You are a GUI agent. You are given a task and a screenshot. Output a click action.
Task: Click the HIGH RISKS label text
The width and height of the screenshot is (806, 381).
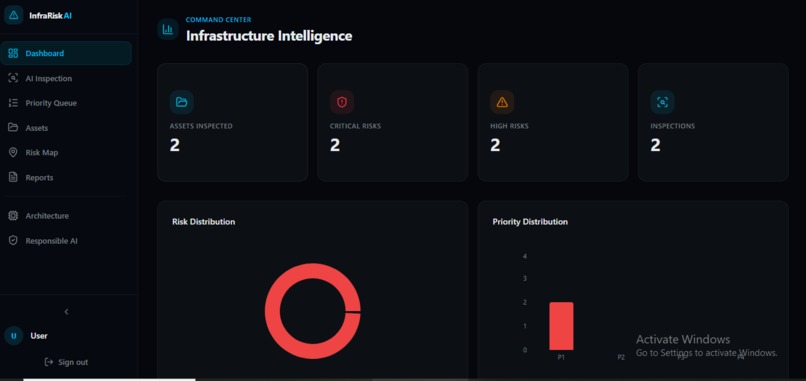coord(509,126)
